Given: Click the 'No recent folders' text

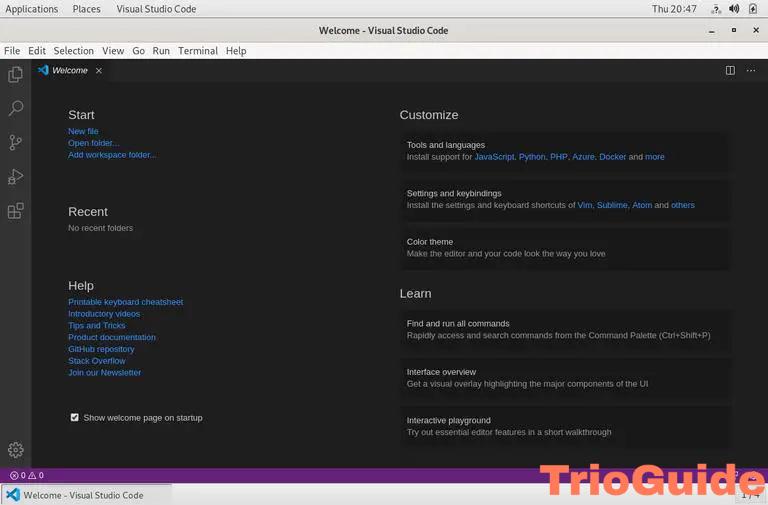Looking at the screenshot, I should [100, 228].
